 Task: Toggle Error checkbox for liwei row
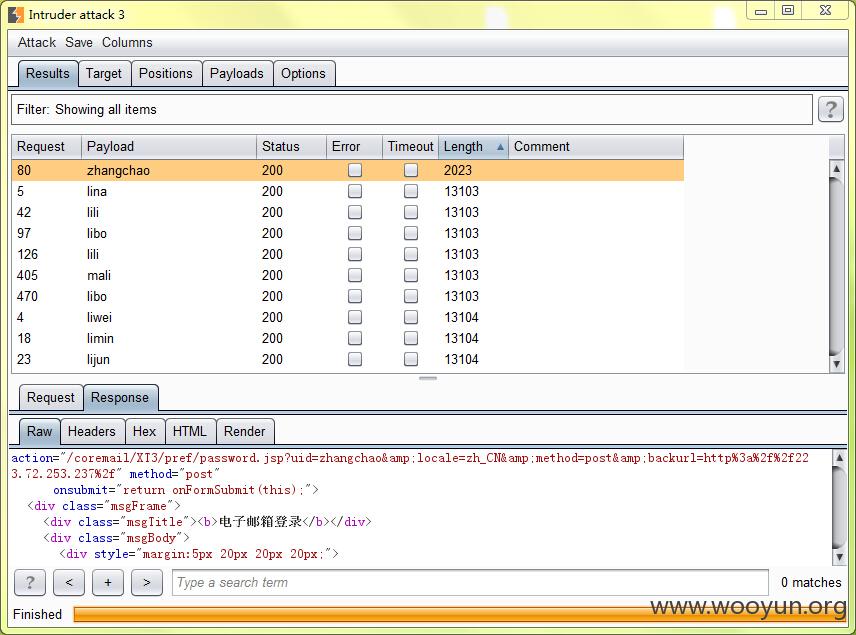click(x=355, y=317)
